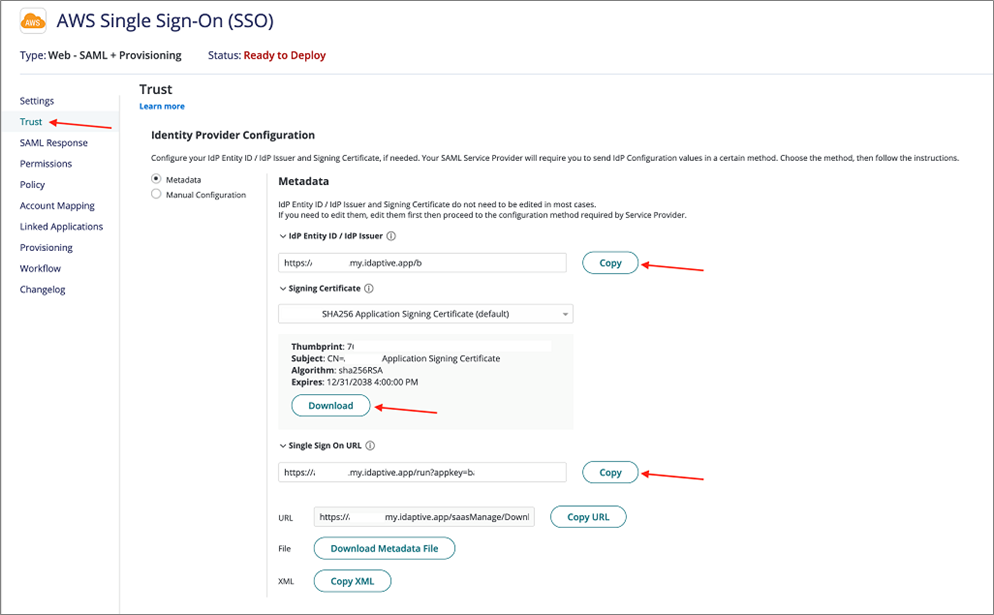Select the Metadata radio option

tap(156, 179)
